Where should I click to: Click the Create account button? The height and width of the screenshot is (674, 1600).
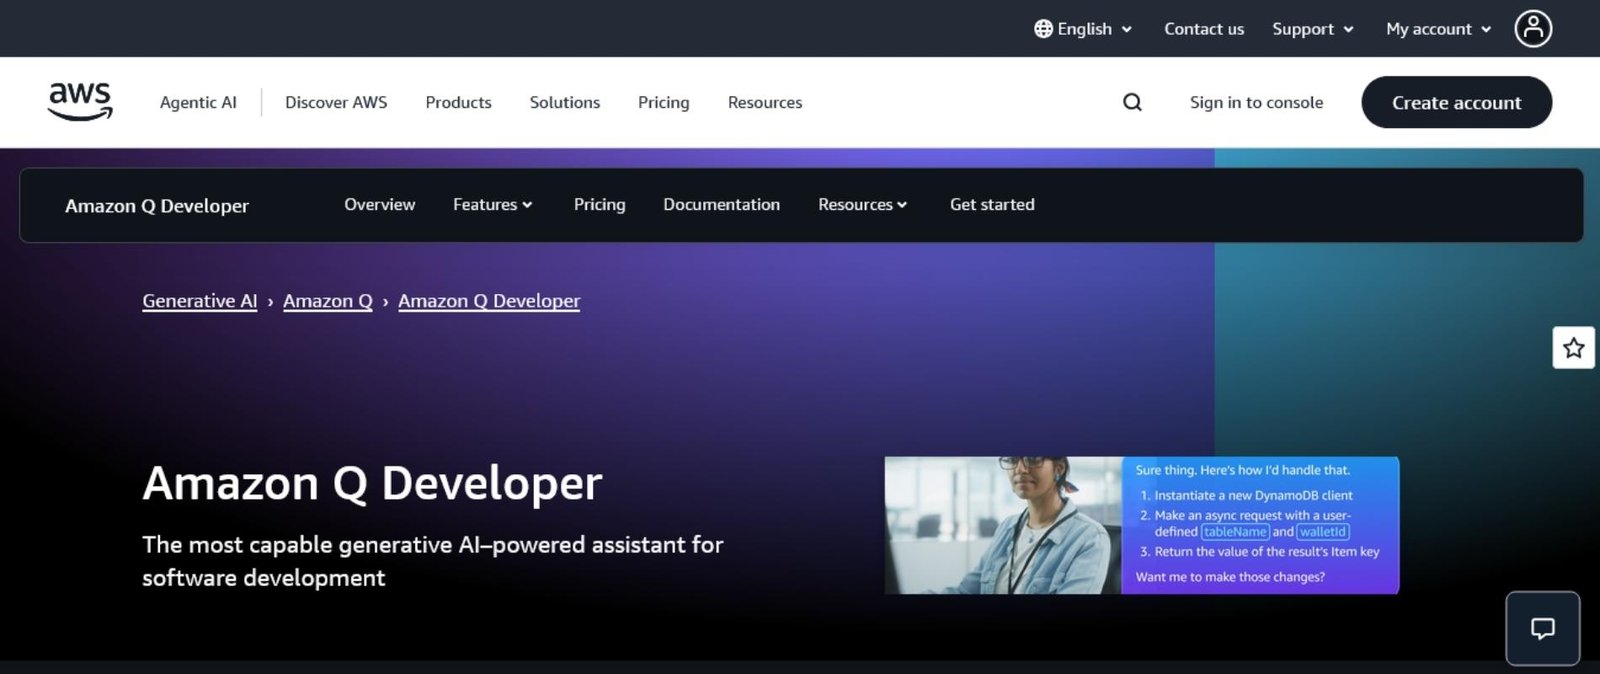(1456, 102)
